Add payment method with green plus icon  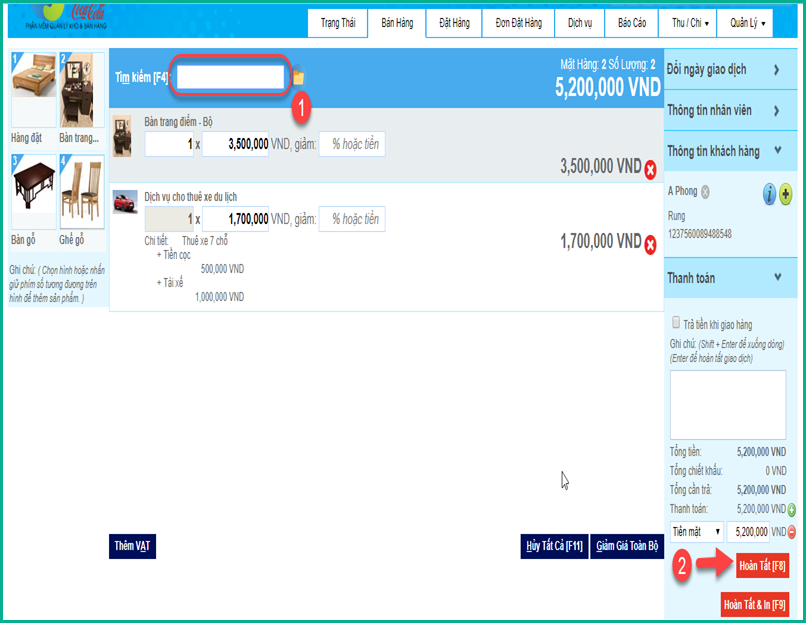(x=791, y=509)
